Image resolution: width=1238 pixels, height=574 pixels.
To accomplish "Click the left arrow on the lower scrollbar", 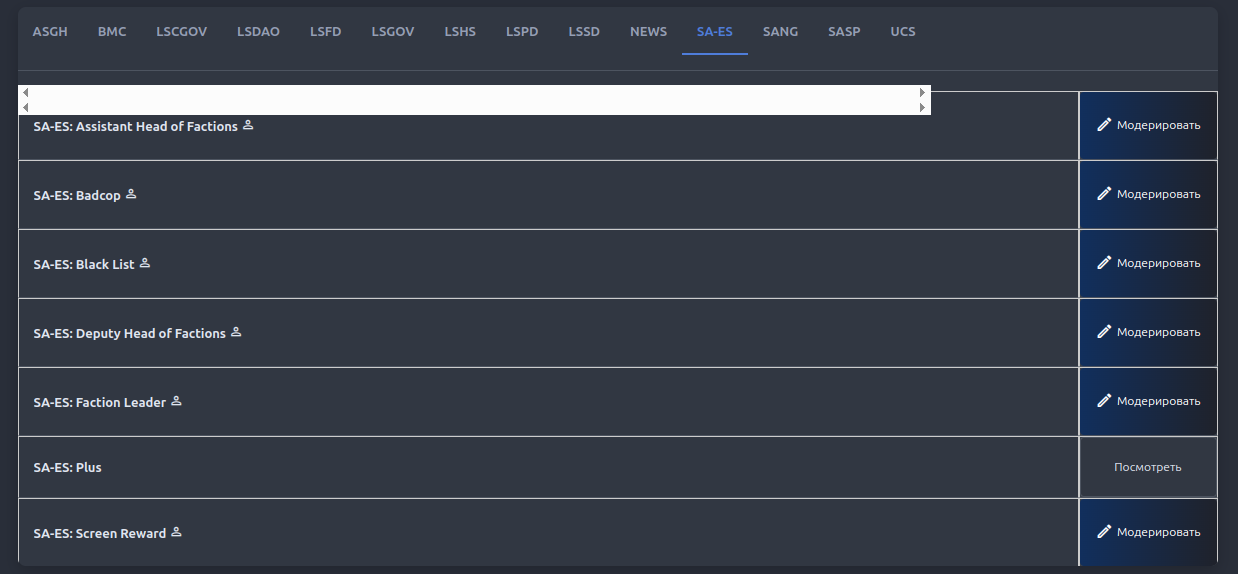I will point(25,107).
